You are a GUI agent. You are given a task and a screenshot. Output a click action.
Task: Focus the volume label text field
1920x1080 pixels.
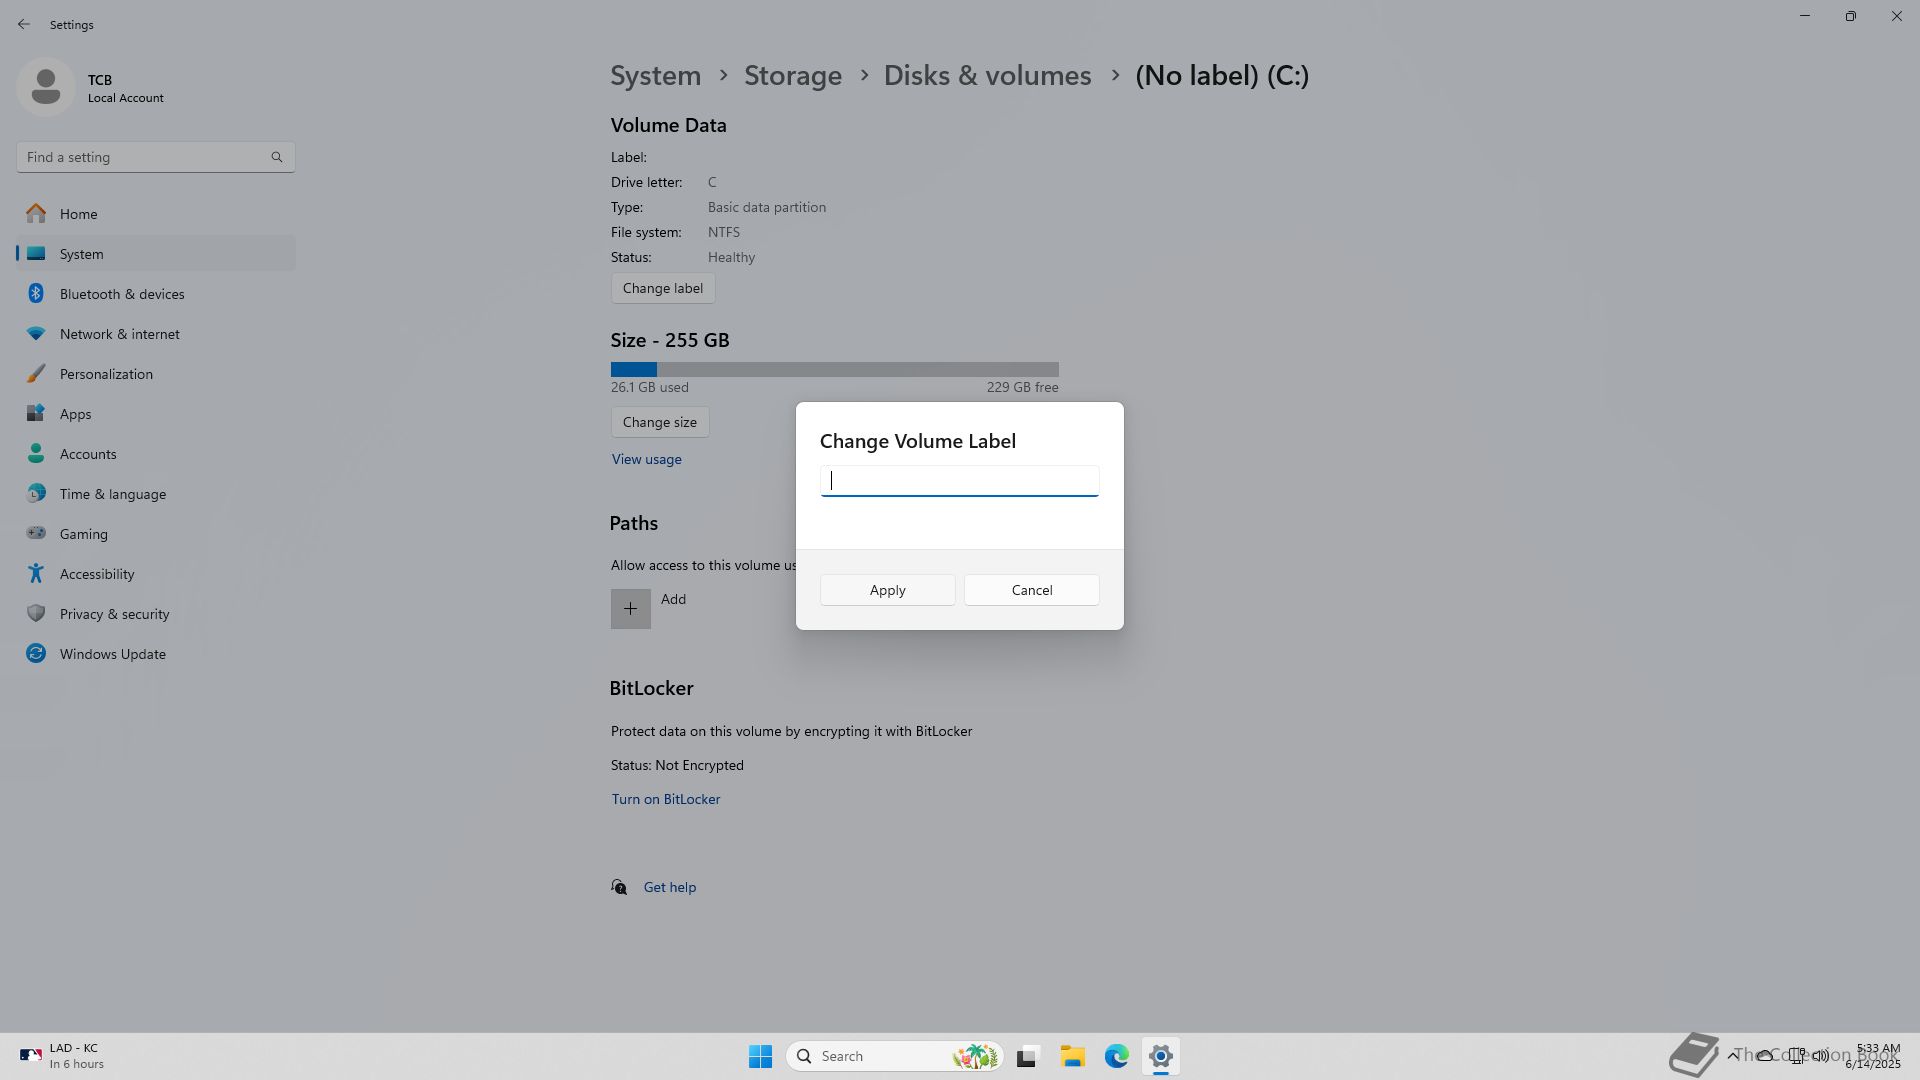point(959,481)
